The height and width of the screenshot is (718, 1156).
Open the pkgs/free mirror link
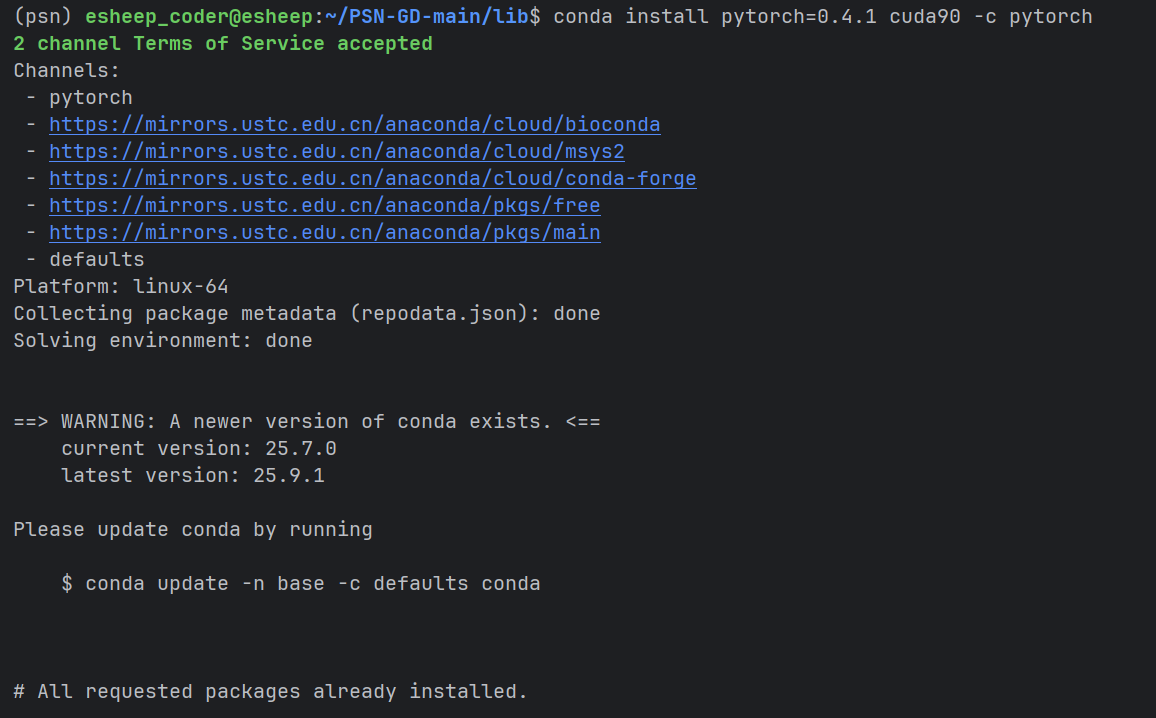click(x=324, y=206)
